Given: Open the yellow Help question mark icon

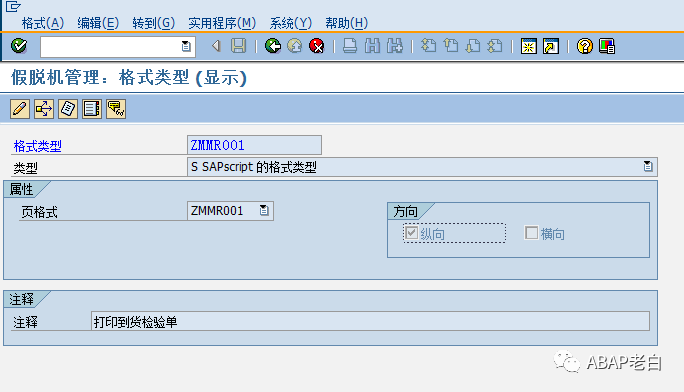Looking at the screenshot, I should pos(585,46).
